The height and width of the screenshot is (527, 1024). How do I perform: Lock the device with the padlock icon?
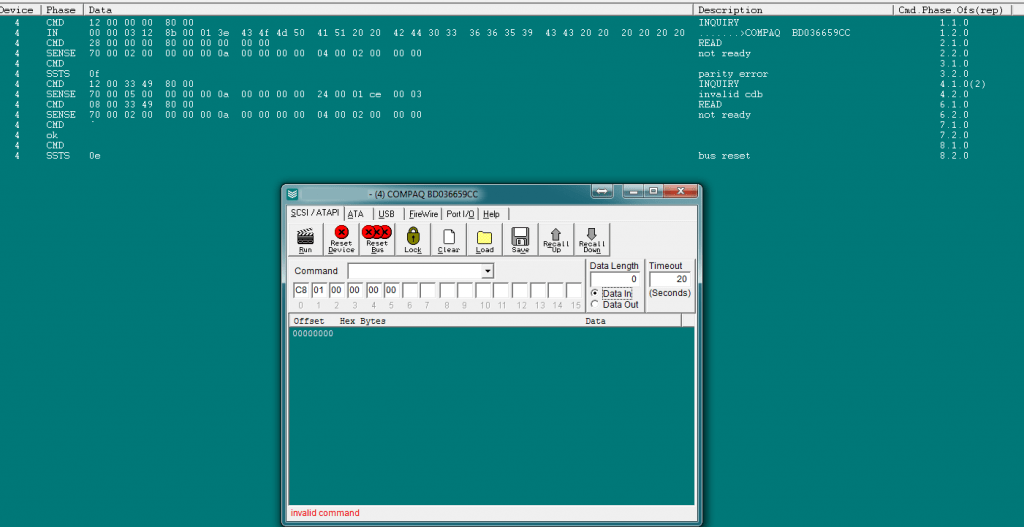coord(413,240)
